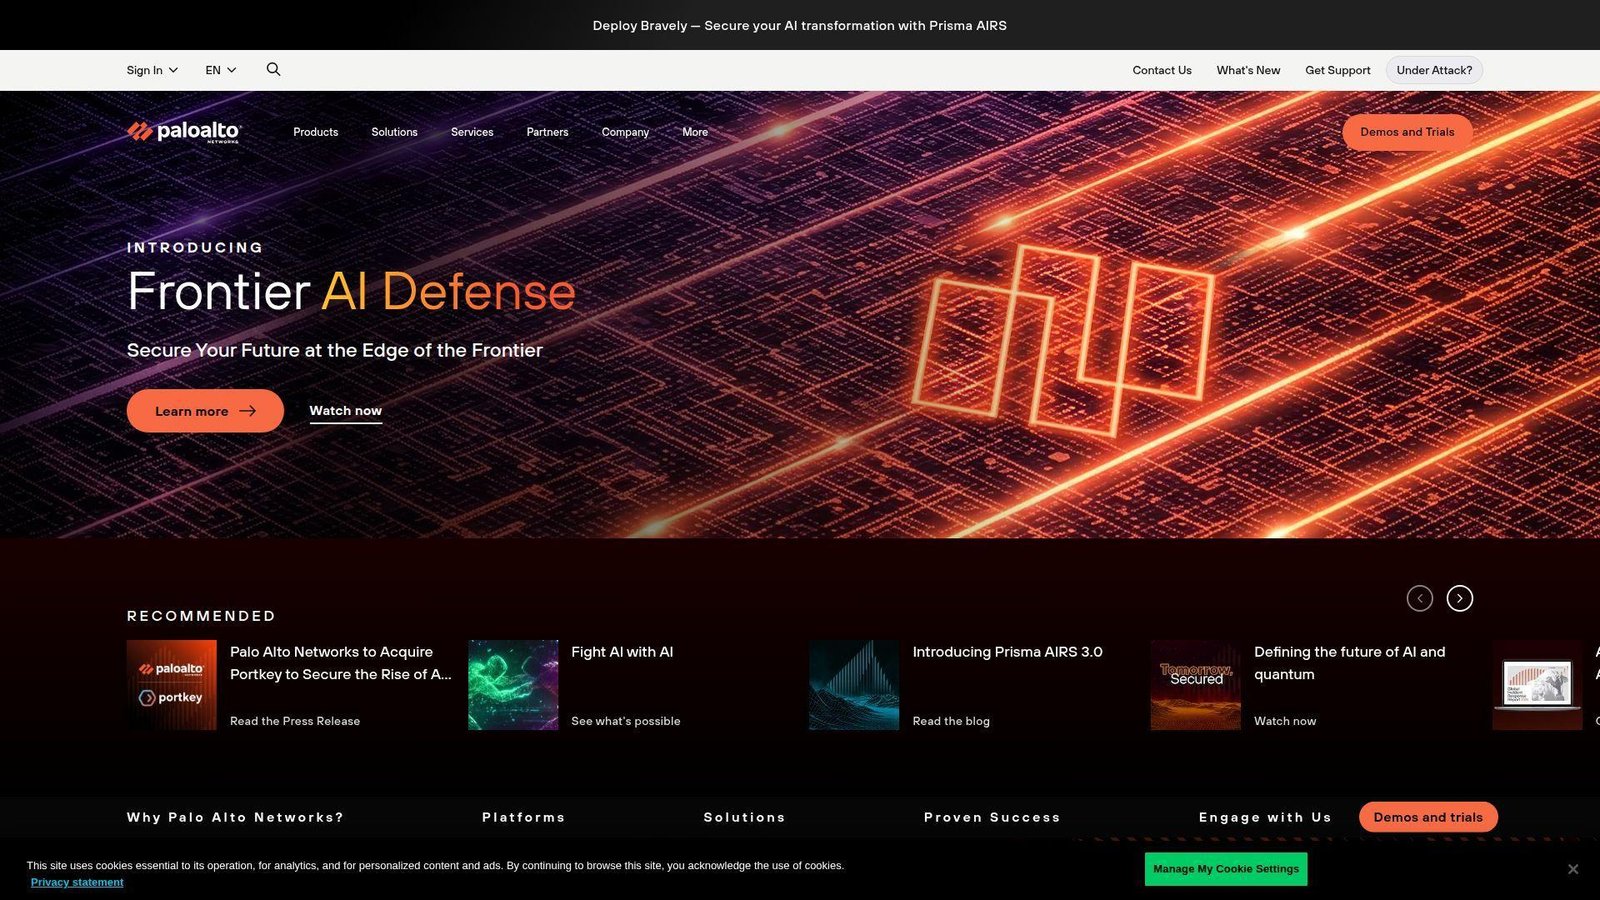This screenshot has height=900, width=1600.
Task: Open Palo Alto Networks to Acquire Portkey title
Action: point(341,663)
